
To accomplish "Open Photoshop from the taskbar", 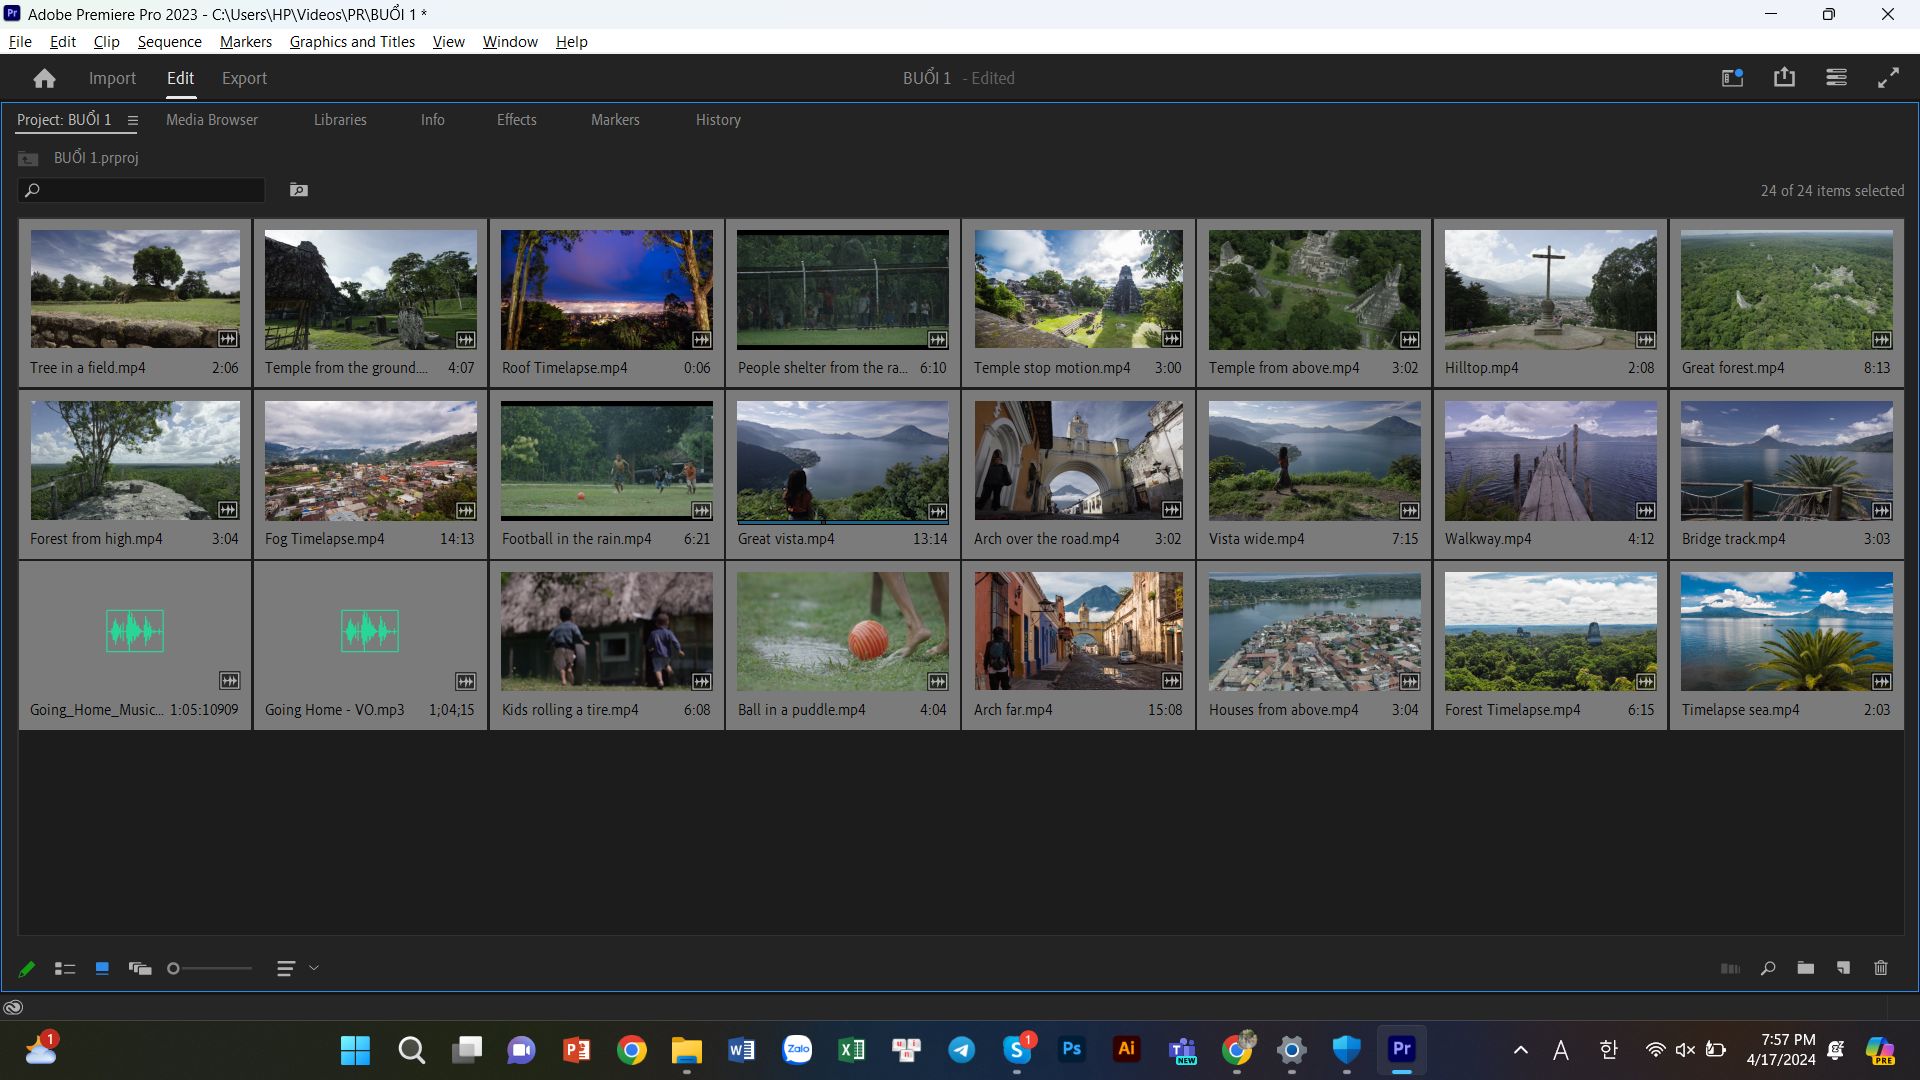I will pos(1071,1049).
